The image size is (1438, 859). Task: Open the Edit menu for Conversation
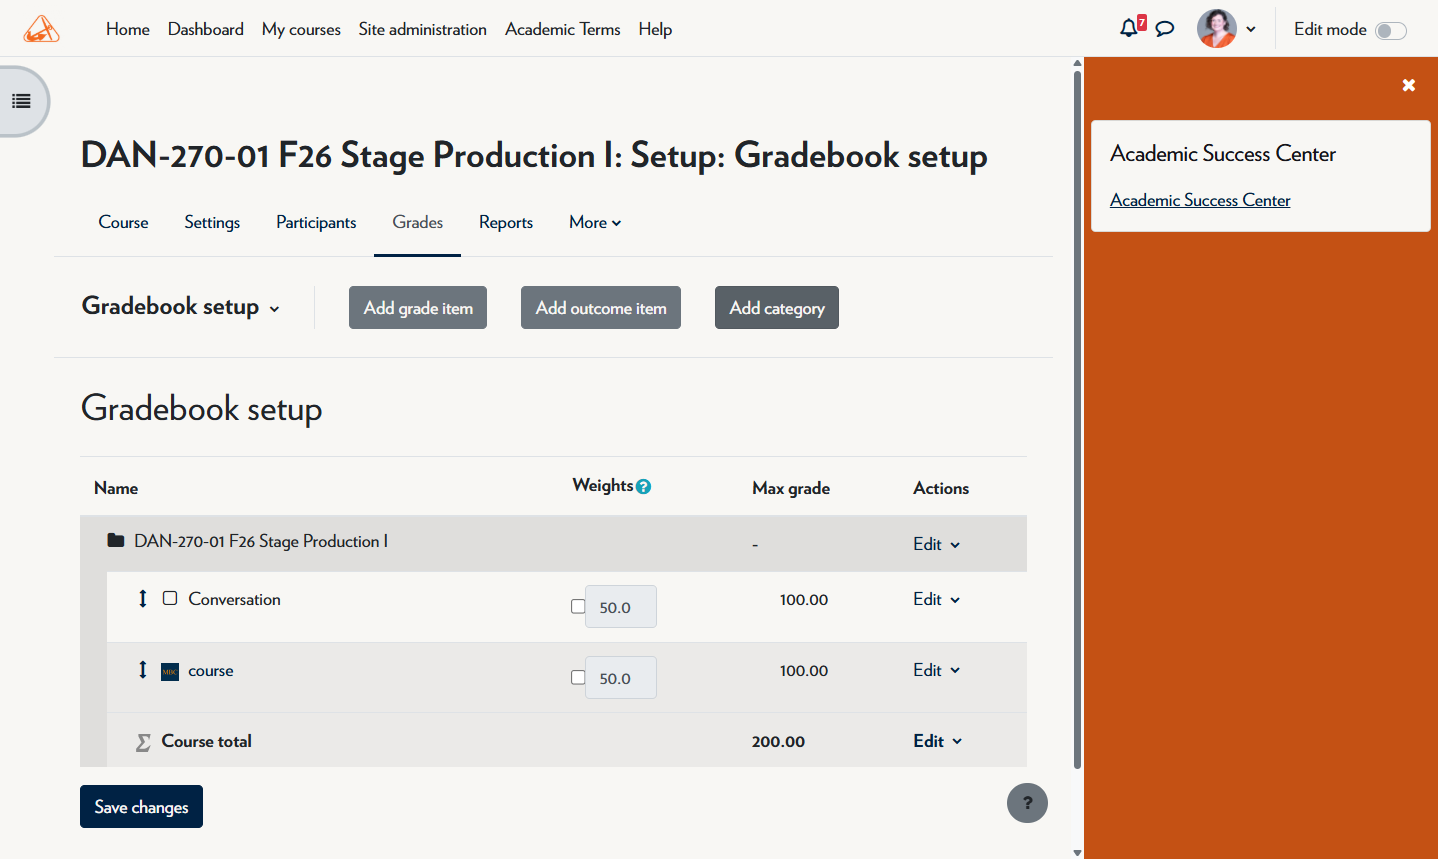[x=936, y=599]
